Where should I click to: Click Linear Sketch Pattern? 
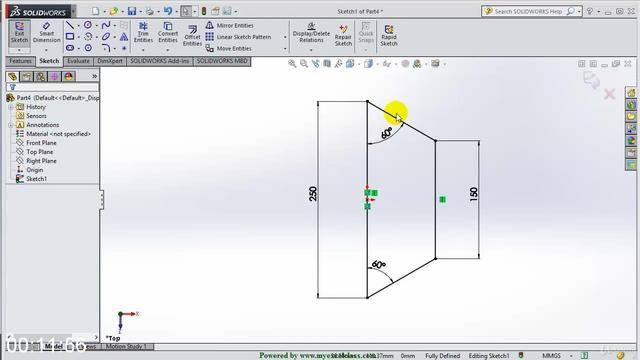coord(238,37)
